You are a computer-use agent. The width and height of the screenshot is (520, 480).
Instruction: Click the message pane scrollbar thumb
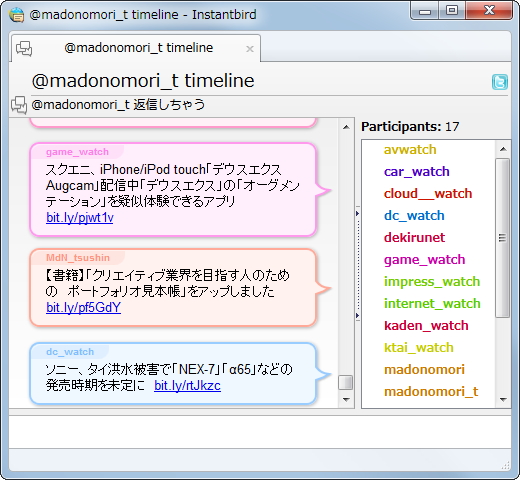[346, 382]
